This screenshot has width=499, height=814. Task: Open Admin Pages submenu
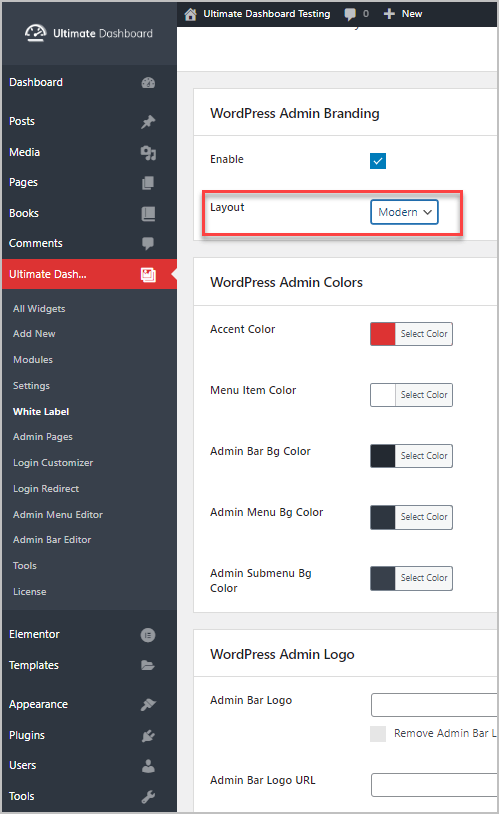(43, 437)
